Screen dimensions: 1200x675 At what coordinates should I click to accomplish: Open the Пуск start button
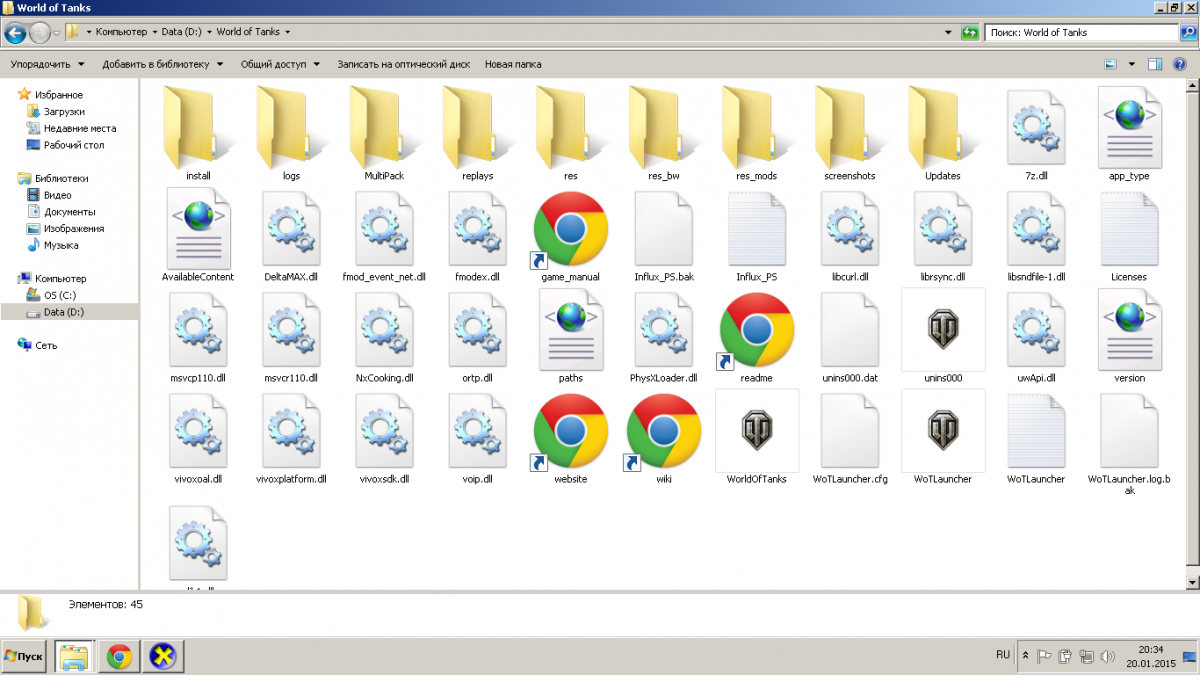click(x=24, y=656)
